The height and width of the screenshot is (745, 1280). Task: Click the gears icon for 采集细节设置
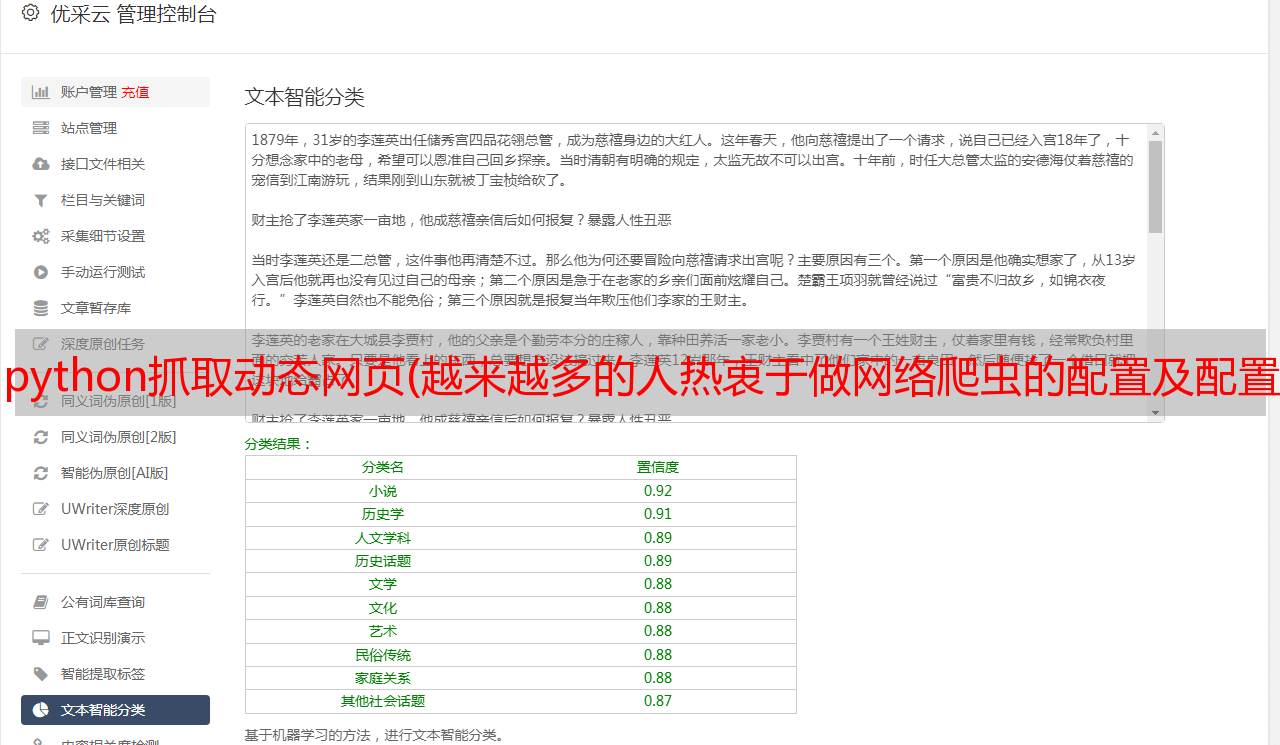tap(41, 236)
